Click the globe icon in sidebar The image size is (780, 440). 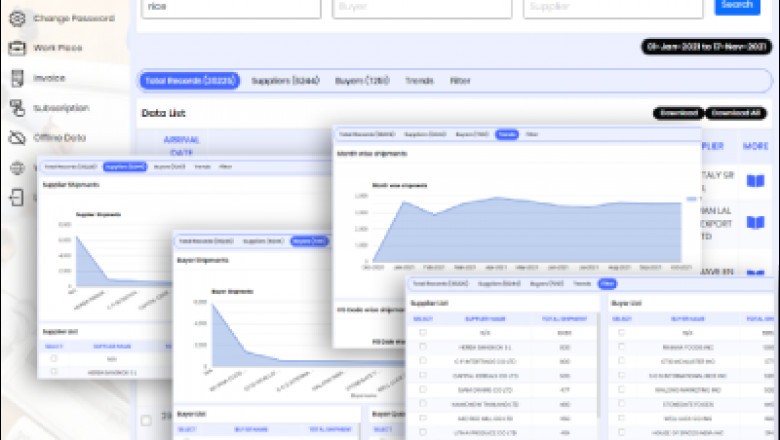pyautogui.click(x=17, y=168)
